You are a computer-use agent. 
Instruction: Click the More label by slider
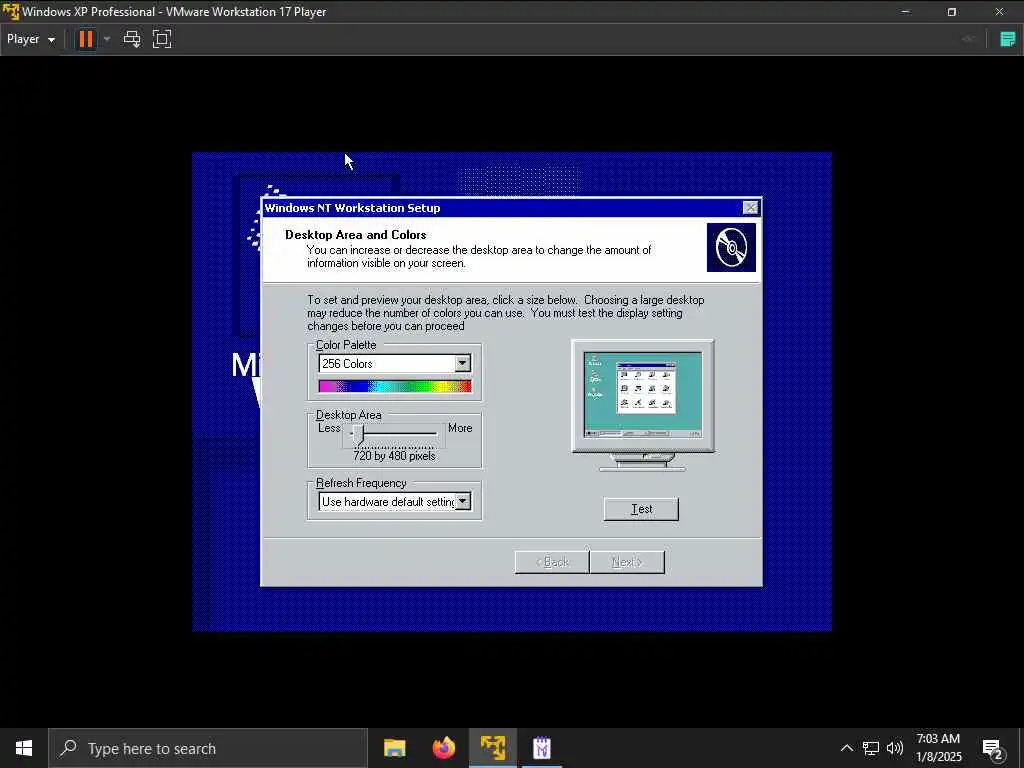point(460,428)
